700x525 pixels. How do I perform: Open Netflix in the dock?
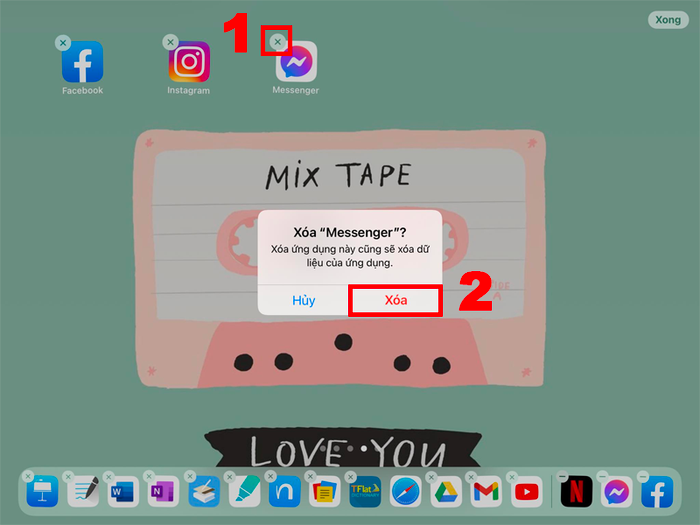[x=576, y=491]
